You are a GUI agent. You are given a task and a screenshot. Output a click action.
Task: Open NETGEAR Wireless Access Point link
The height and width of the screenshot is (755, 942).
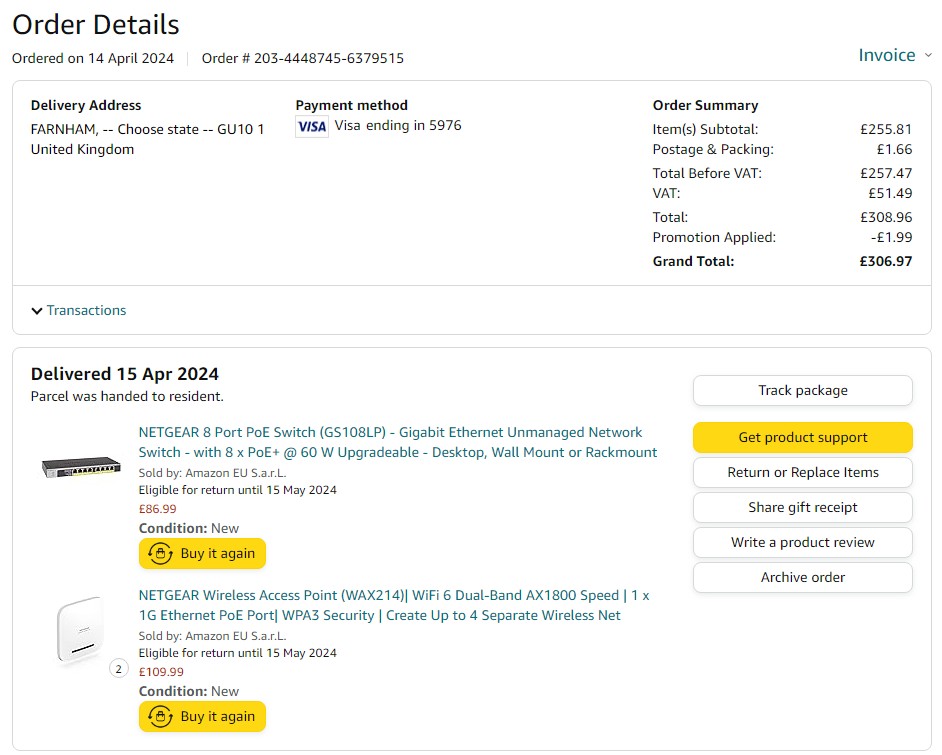(x=394, y=605)
